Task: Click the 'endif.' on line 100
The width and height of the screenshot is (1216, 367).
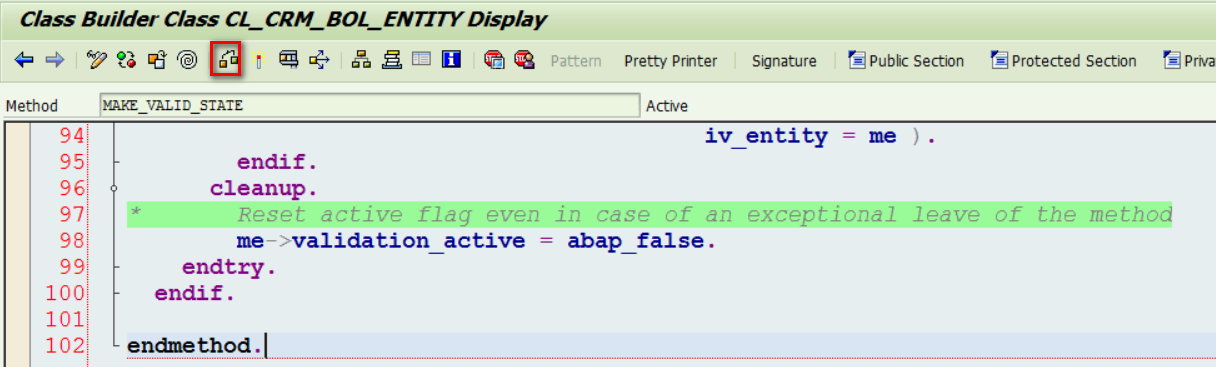Action: (194, 293)
